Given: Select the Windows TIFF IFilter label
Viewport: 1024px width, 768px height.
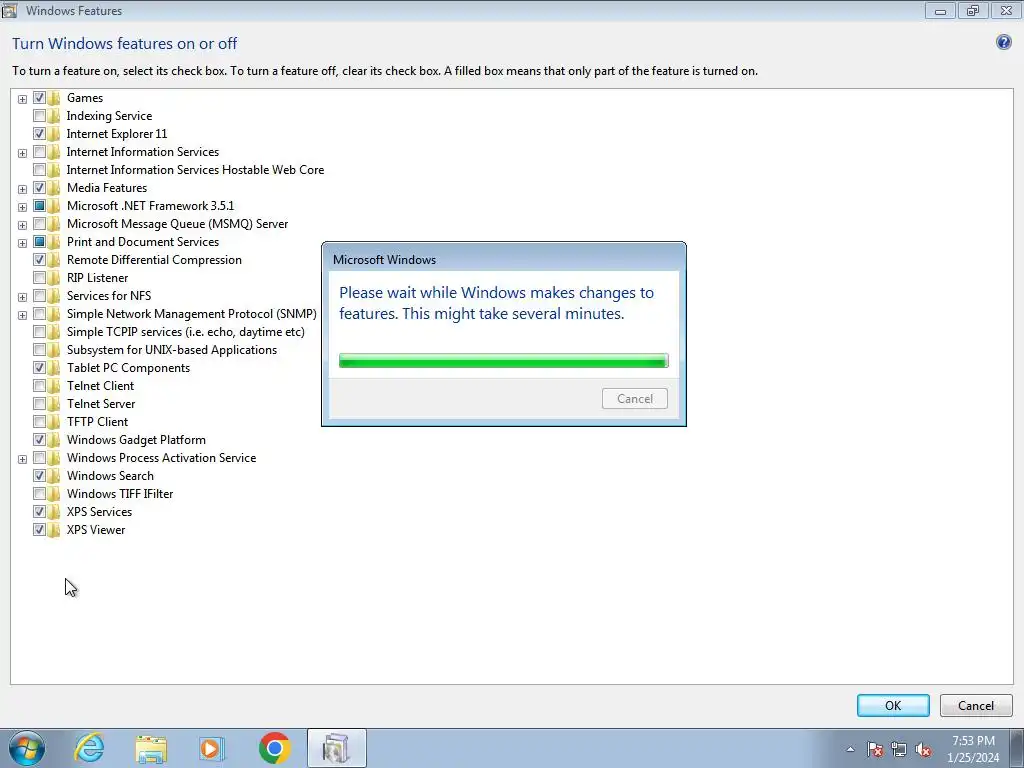Looking at the screenshot, I should 120,494.
